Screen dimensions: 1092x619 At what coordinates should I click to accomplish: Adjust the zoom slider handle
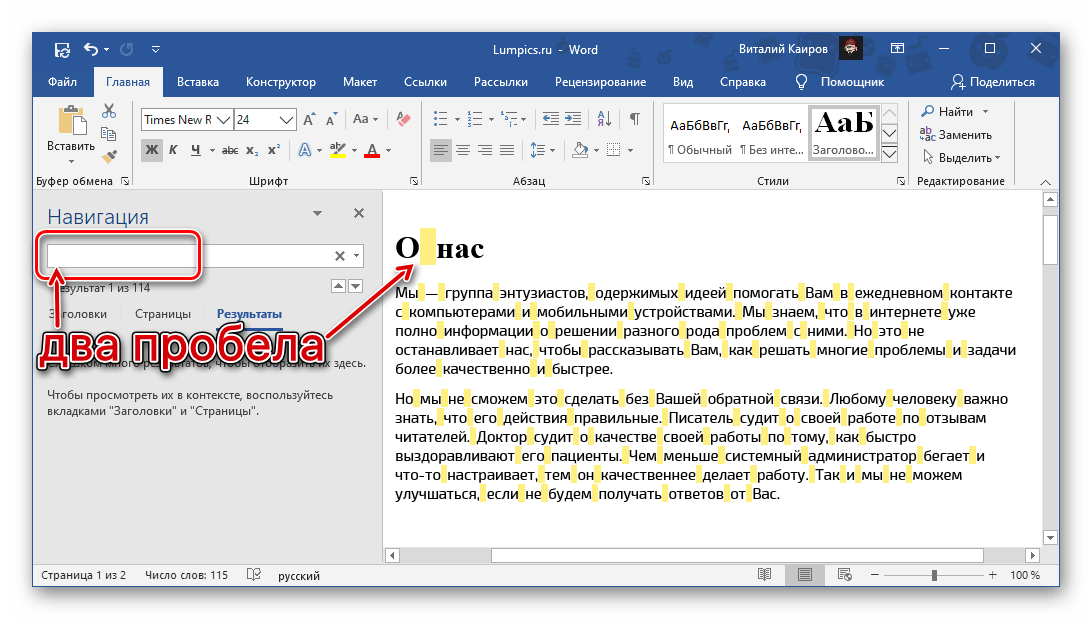(934, 575)
